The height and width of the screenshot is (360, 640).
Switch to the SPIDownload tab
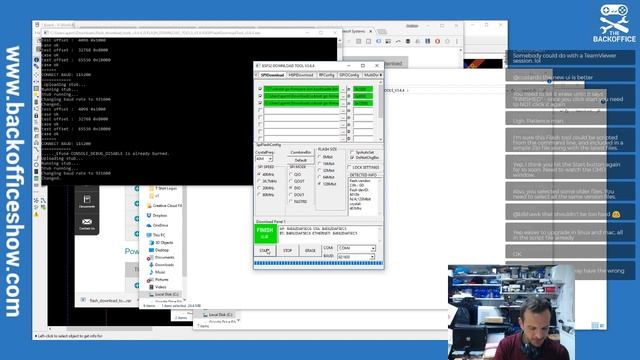272,75
